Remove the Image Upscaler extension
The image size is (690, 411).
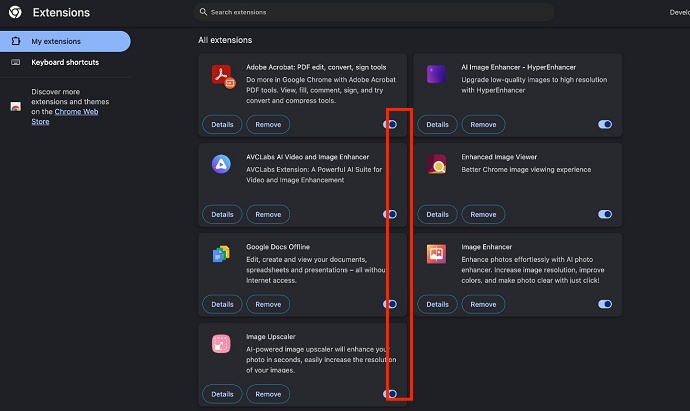(x=268, y=394)
